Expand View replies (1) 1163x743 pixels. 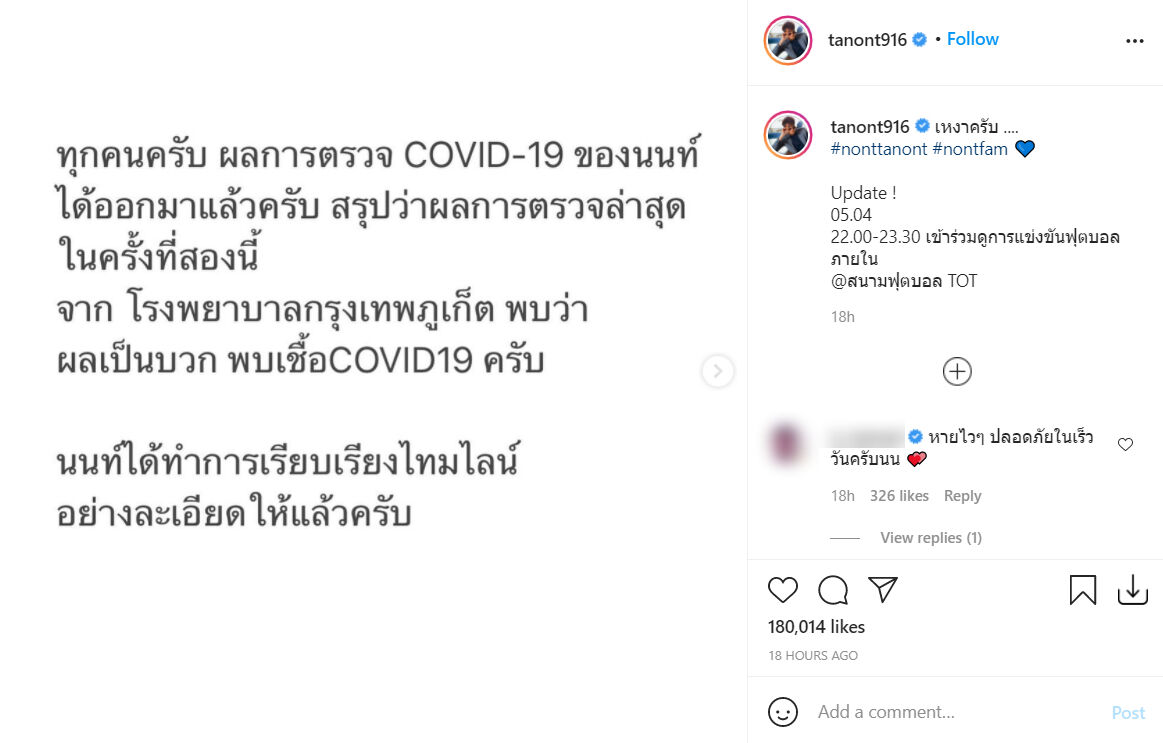tap(931, 538)
